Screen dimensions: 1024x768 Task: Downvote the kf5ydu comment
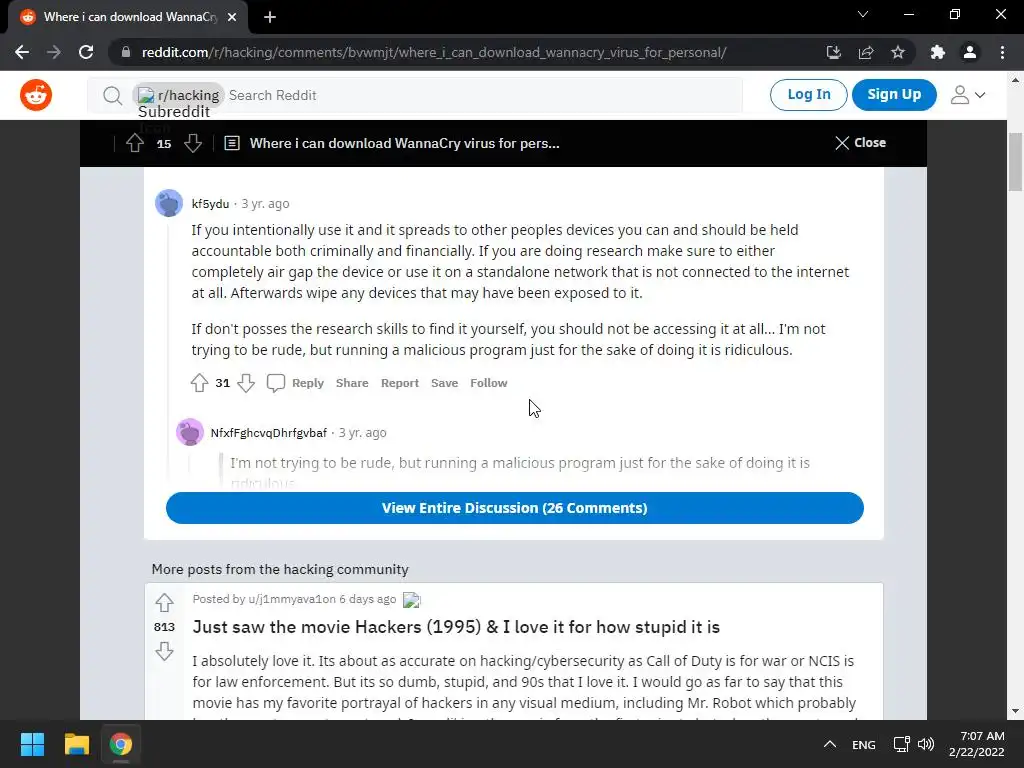tap(246, 383)
